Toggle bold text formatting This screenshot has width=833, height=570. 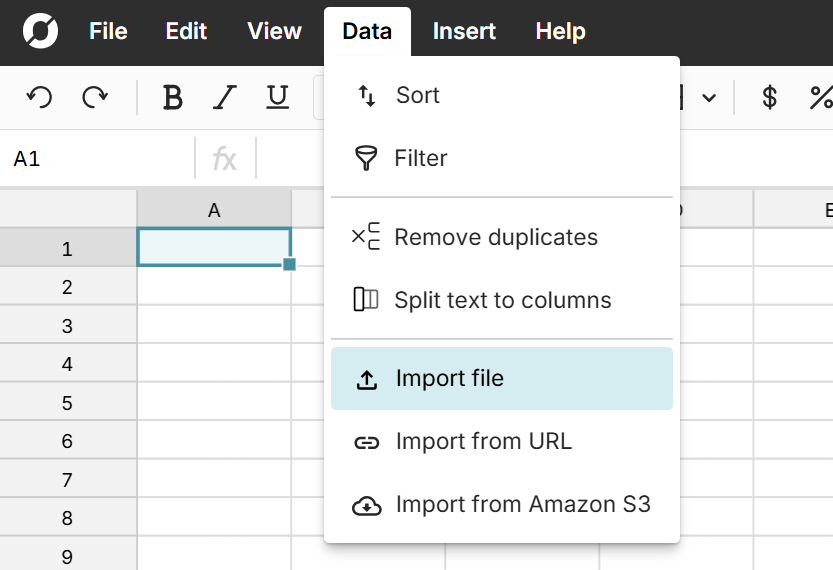pyautogui.click(x=172, y=97)
